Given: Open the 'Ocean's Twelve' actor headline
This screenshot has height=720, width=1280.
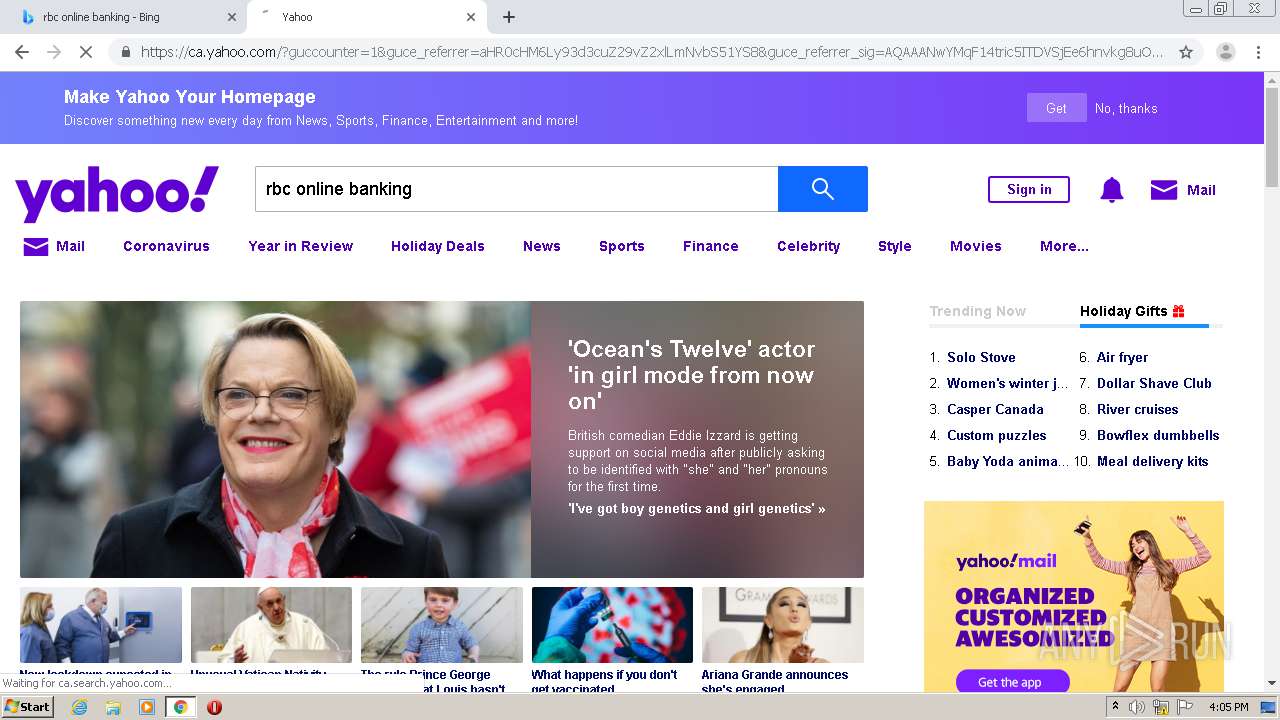Looking at the screenshot, I should tap(691, 375).
